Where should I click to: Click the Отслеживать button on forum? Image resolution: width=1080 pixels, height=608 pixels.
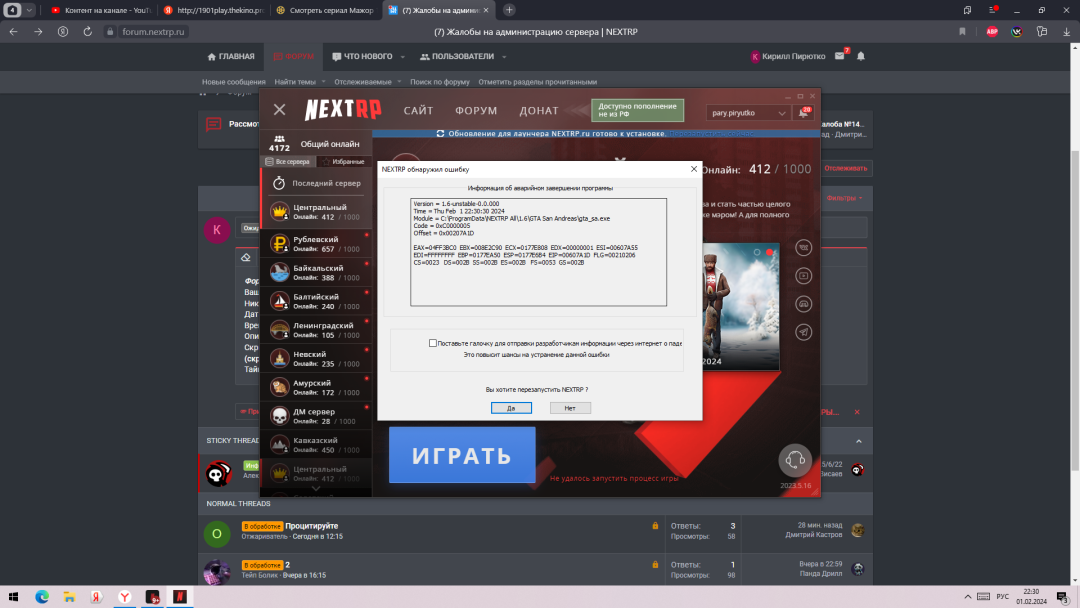(846, 168)
